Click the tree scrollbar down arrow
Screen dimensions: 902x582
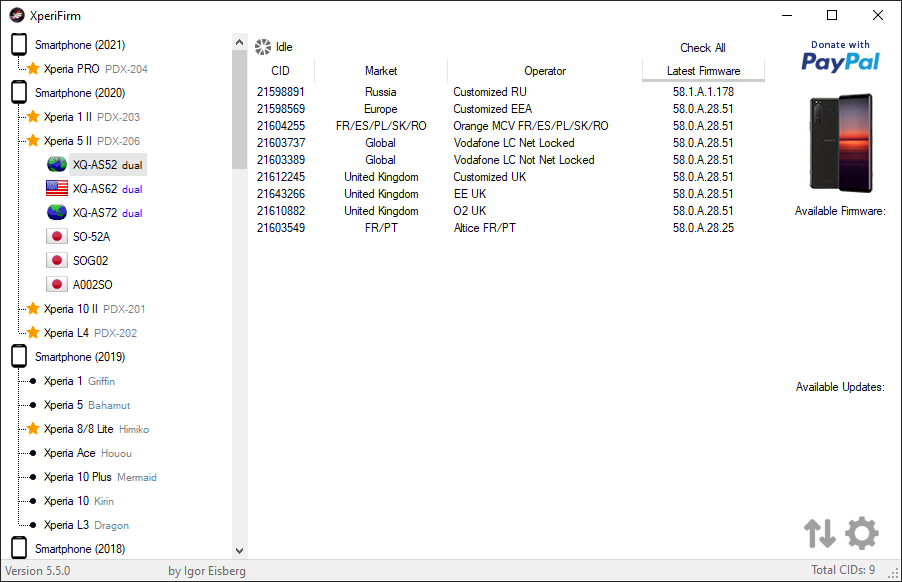(x=239, y=550)
